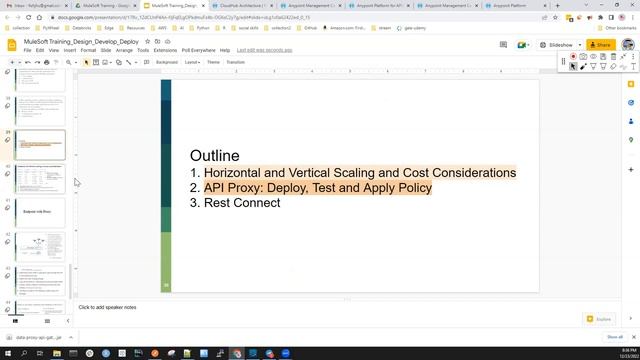
Task: Open the comment history icon
Action: click(x=503, y=45)
